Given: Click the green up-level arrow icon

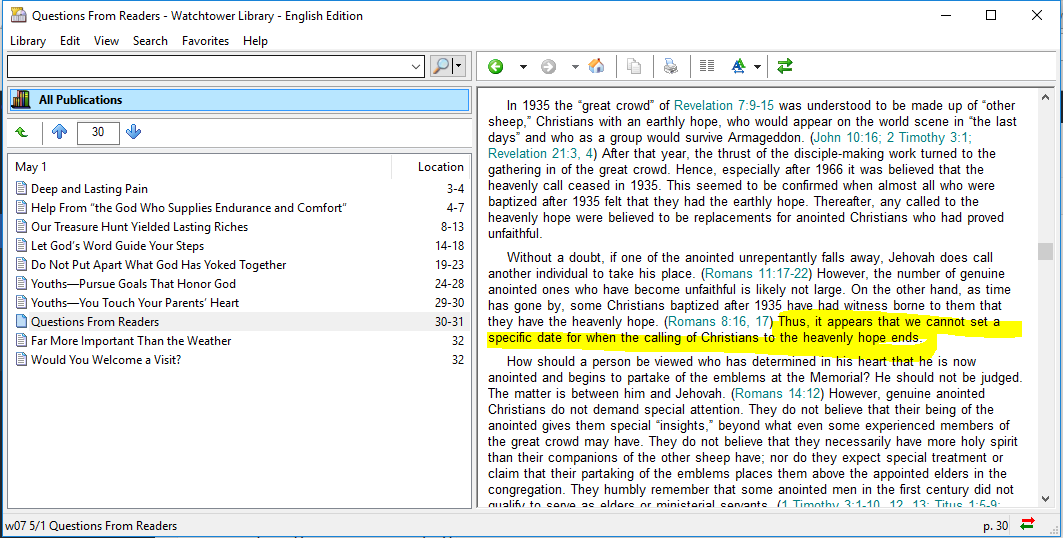Looking at the screenshot, I should pyautogui.click(x=22, y=132).
